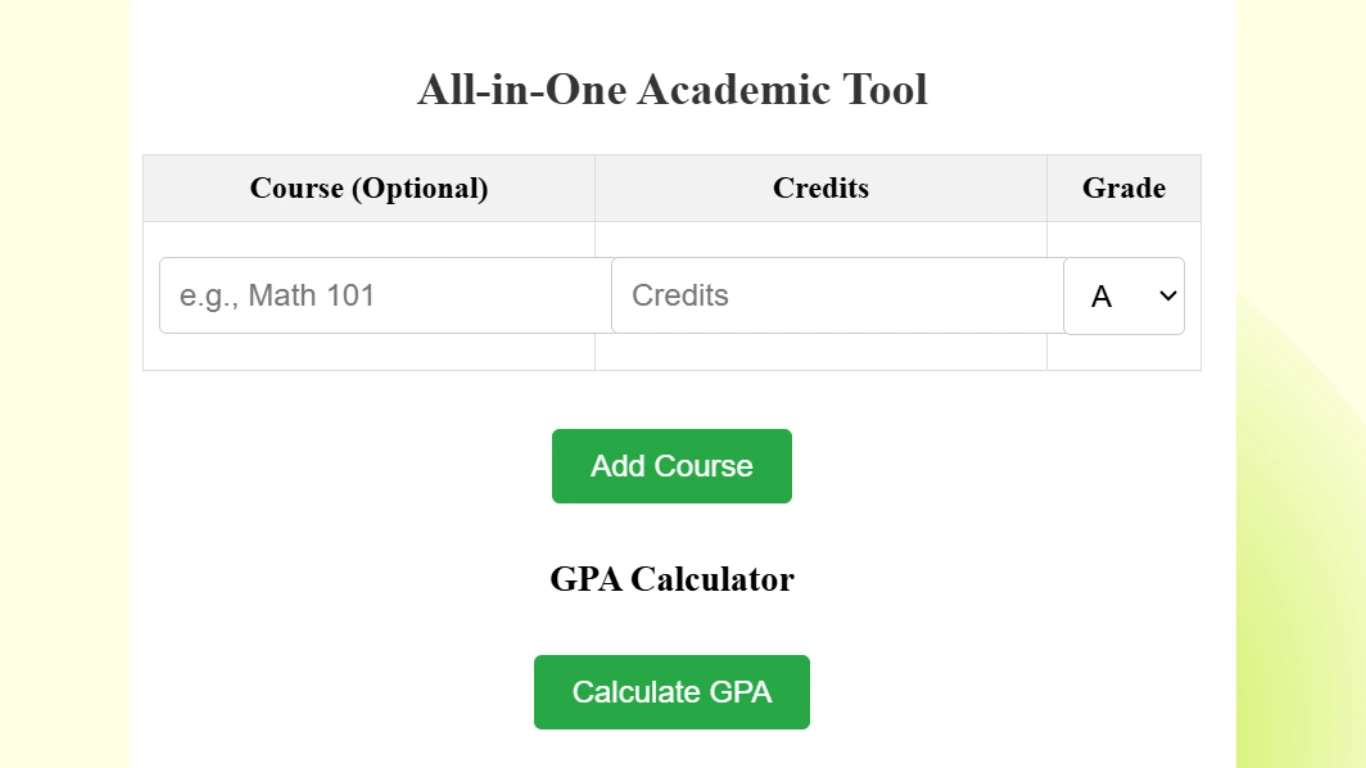The image size is (1366, 768).
Task: Click the Calculate GPA button
Action: (x=671, y=692)
